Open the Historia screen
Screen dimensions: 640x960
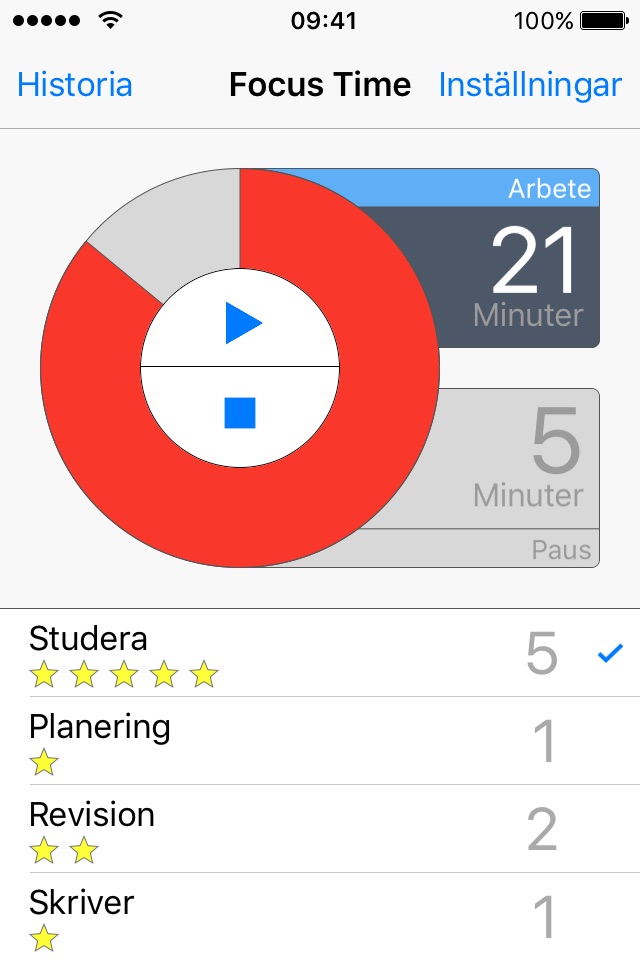[x=75, y=85]
